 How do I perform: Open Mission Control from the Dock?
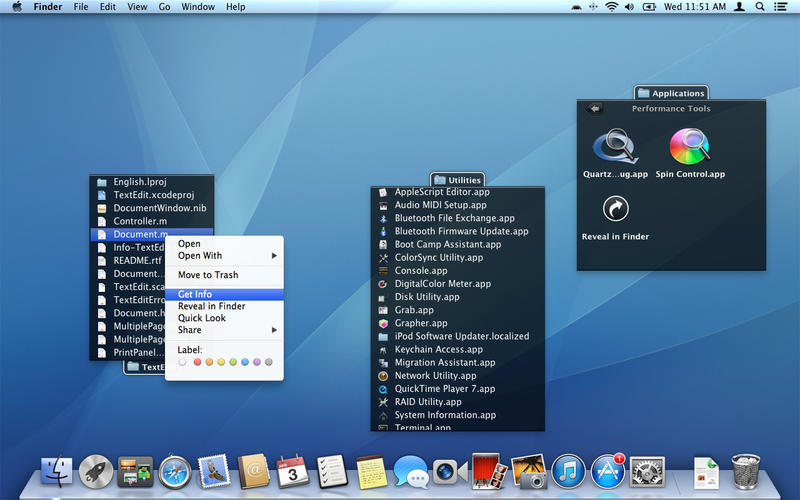(x=135, y=472)
